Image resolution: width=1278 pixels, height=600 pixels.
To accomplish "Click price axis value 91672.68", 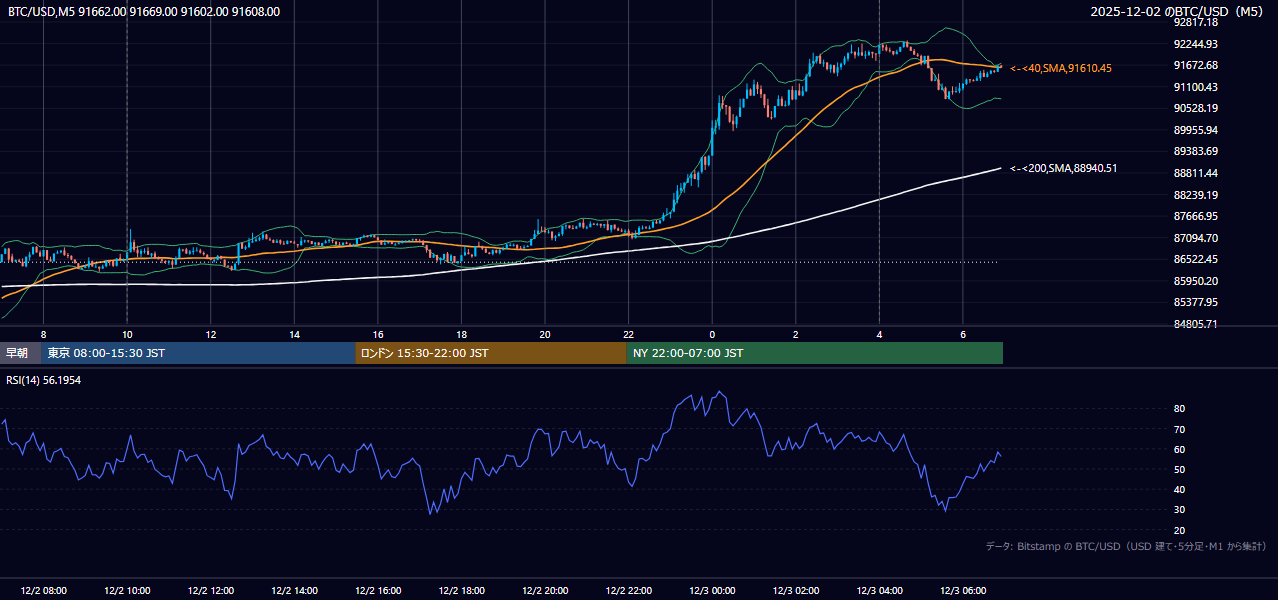I will pos(1196,65).
